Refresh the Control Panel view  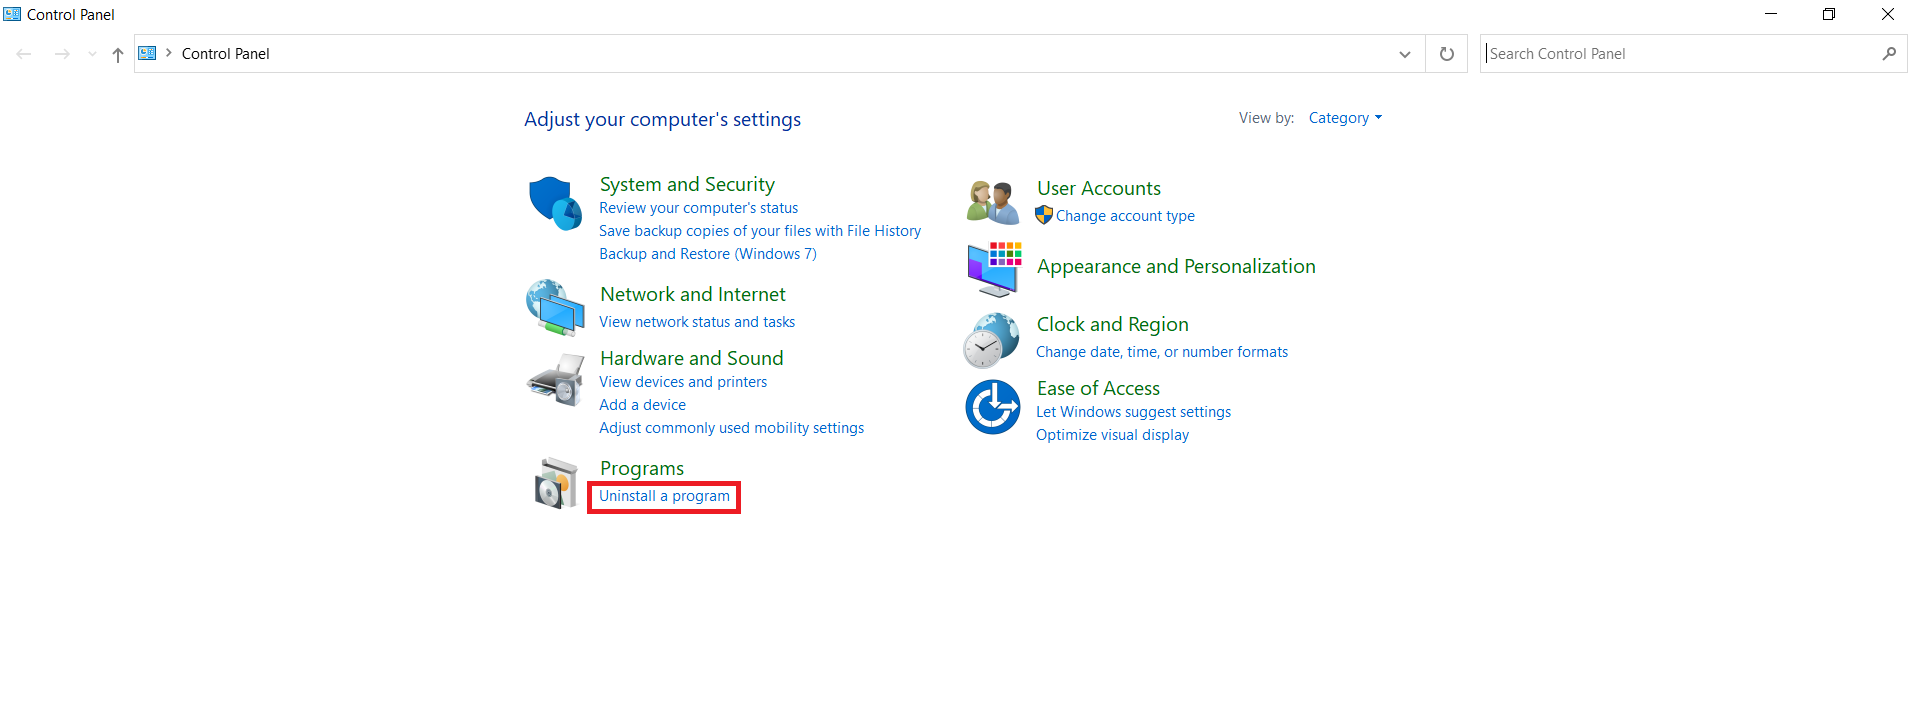click(1446, 54)
